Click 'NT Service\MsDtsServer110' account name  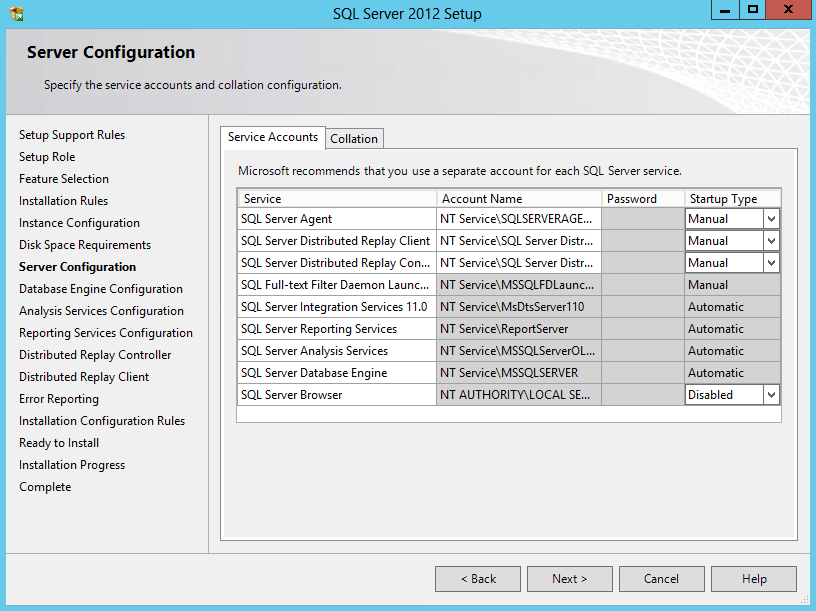tap(519, 307)
